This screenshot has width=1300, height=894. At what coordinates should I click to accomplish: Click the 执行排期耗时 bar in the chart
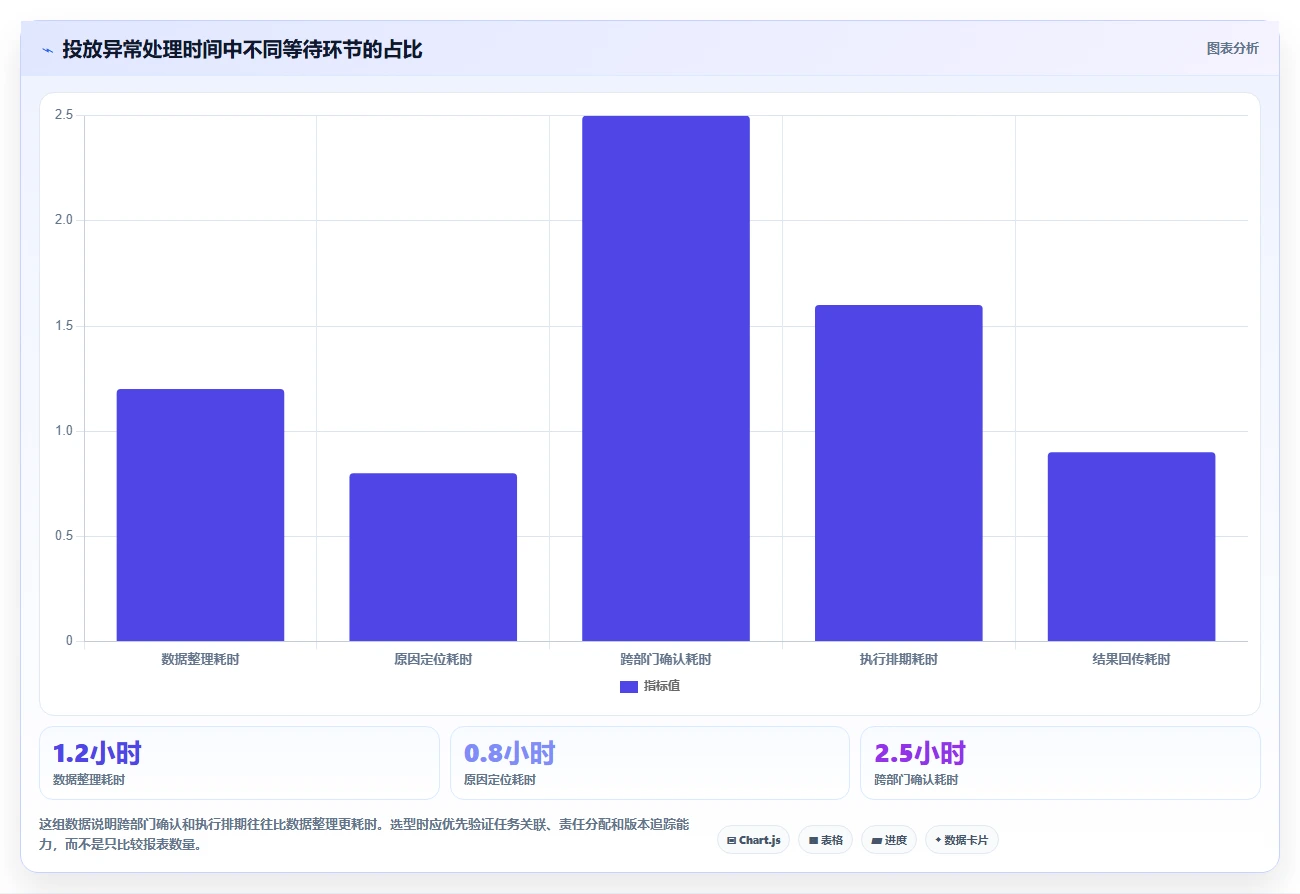pos(899,473)
